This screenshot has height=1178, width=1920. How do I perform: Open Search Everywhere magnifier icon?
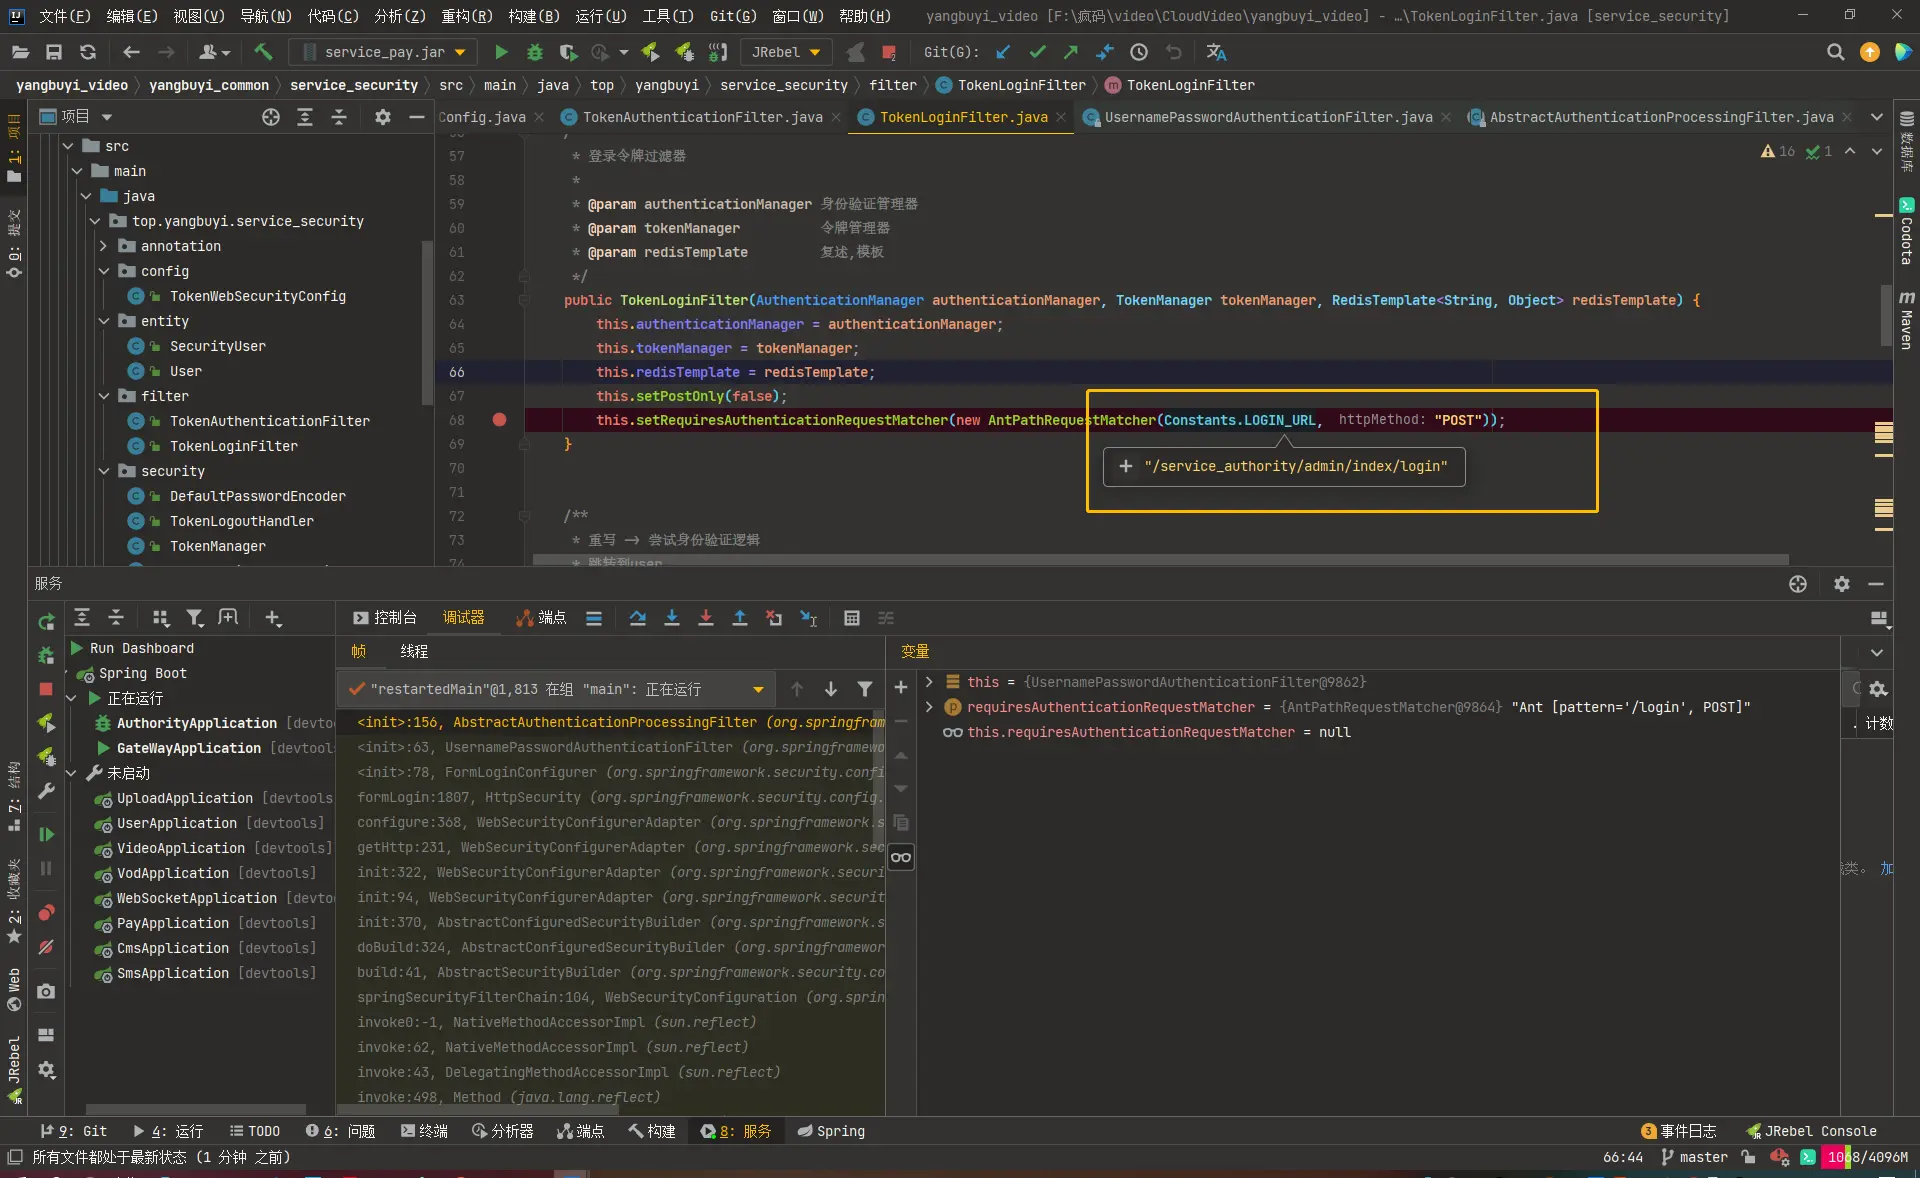pos(1835,52)
